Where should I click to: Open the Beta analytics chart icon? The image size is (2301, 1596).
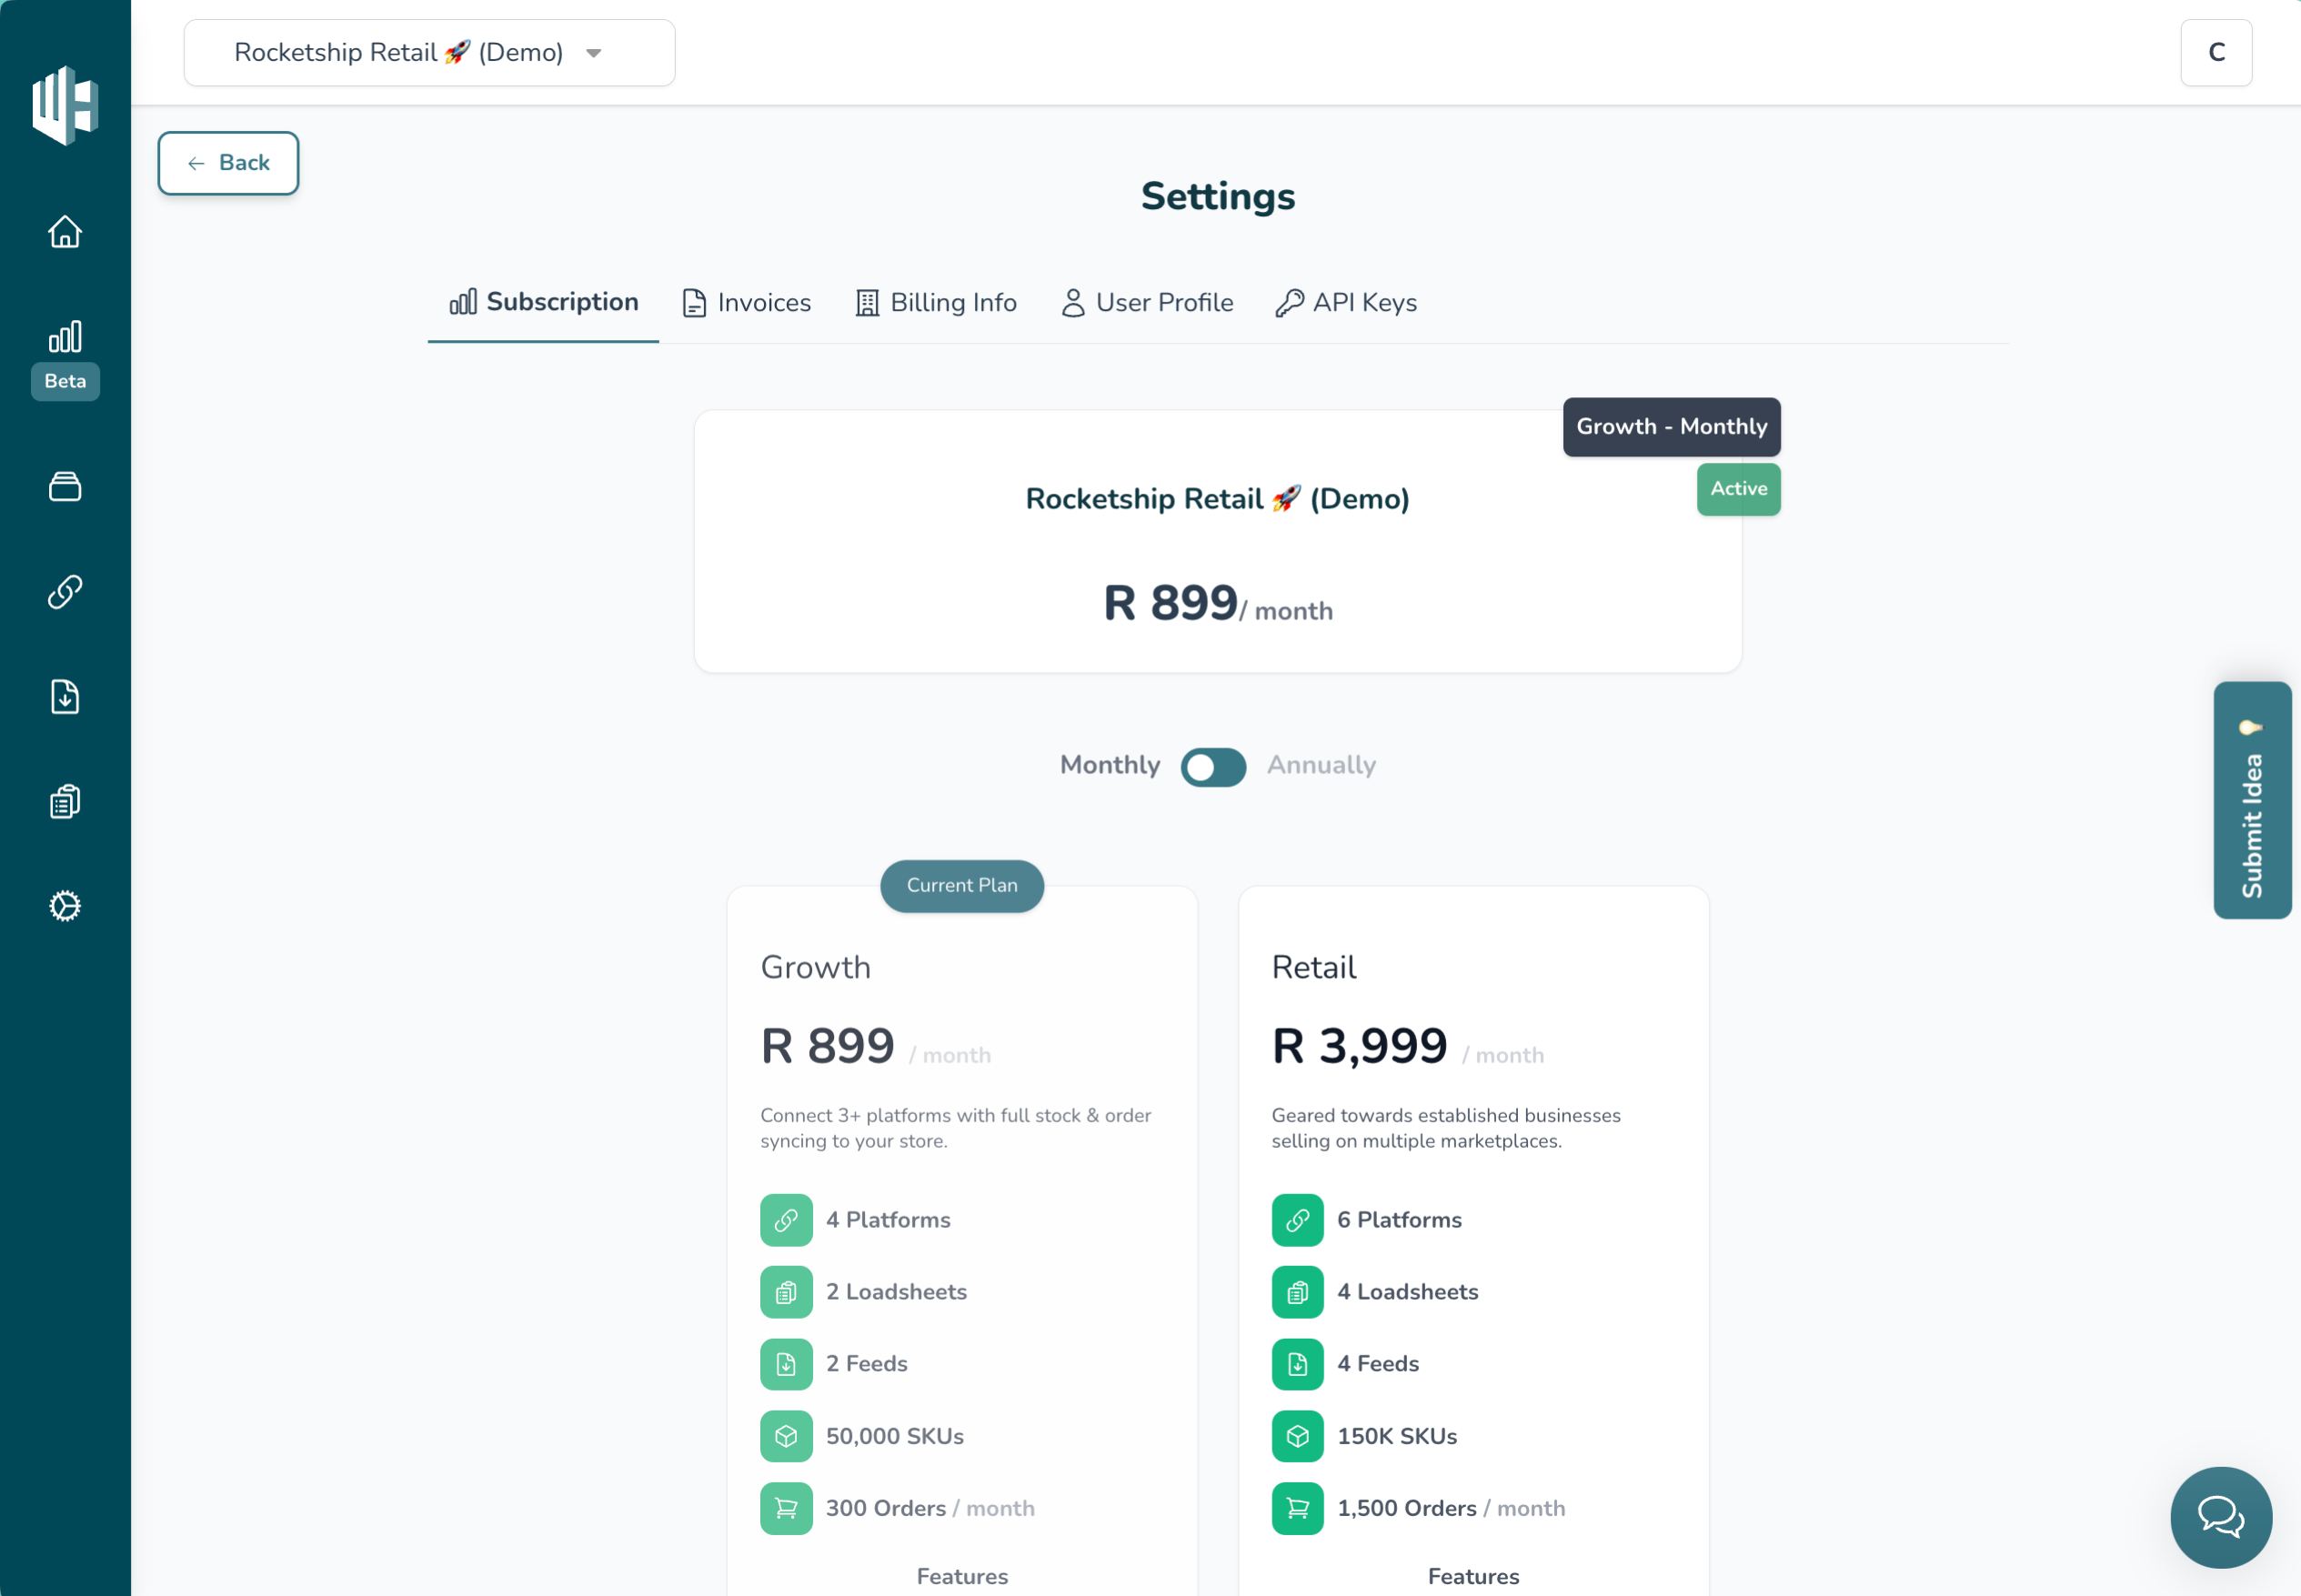coord(65,338)
